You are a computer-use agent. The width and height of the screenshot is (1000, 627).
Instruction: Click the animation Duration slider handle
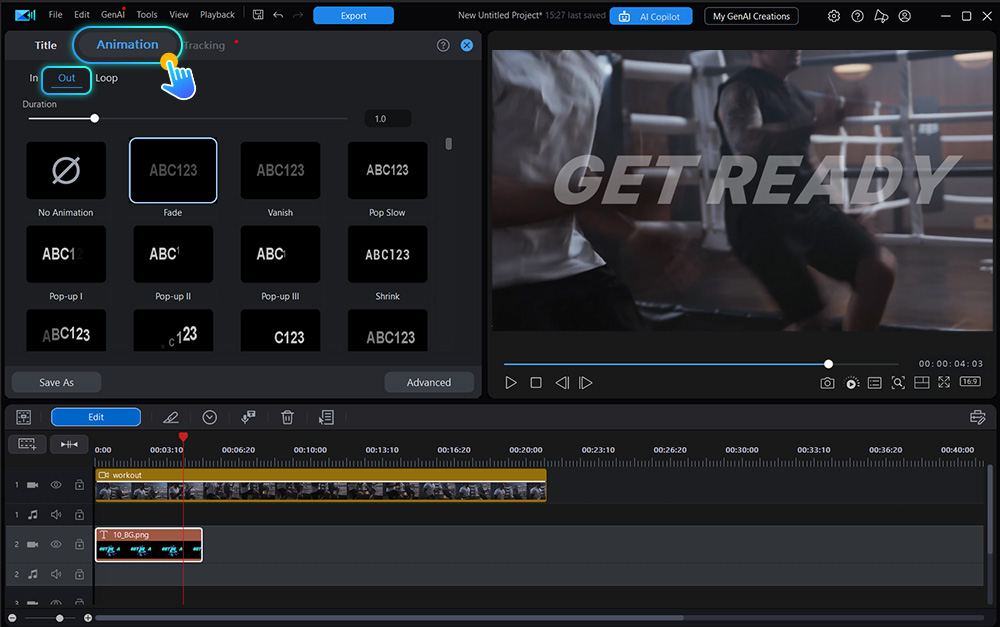94,118
